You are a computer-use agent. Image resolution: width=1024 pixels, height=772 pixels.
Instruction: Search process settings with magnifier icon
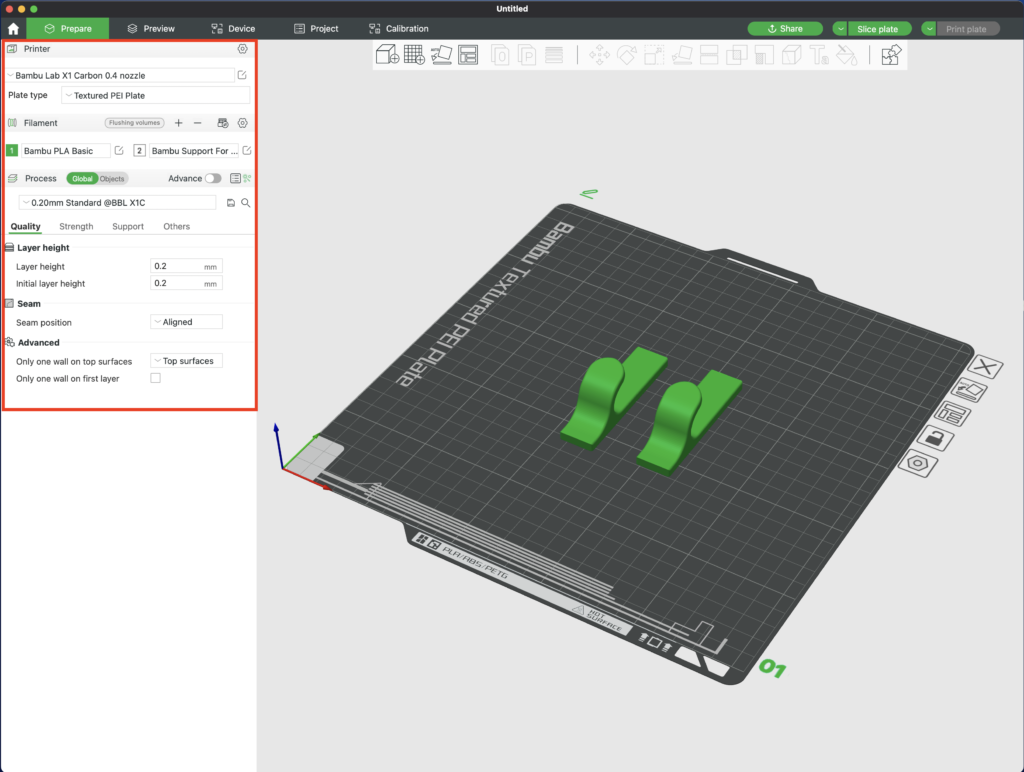[246, 203]
